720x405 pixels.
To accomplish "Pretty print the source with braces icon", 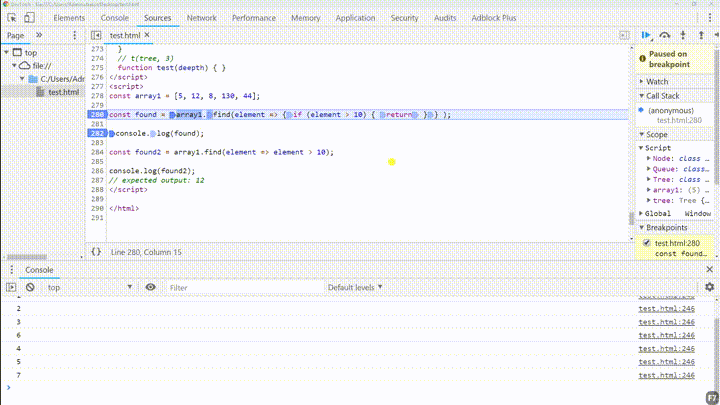I will (x=96, y=252).
